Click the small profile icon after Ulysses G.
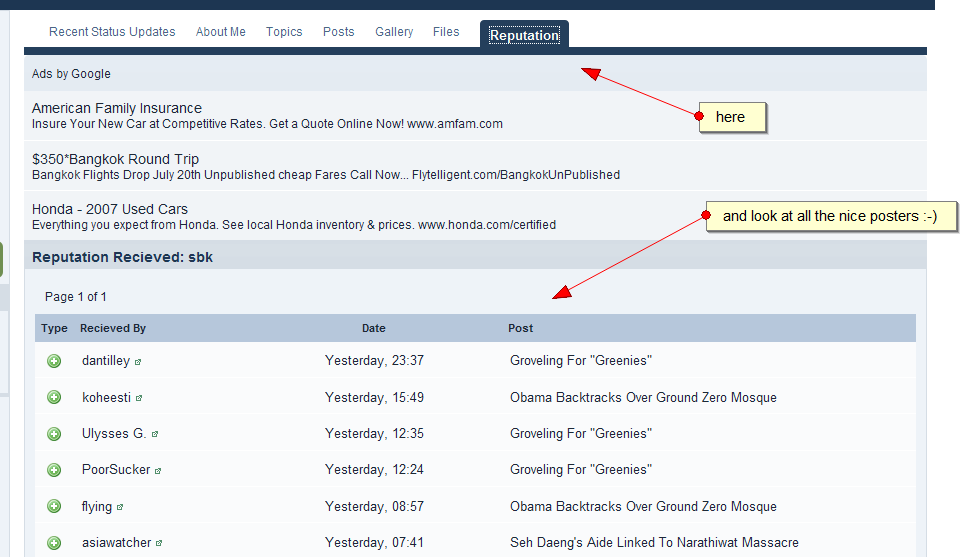The height and width of the screenshot is (557, 960). 155,435
